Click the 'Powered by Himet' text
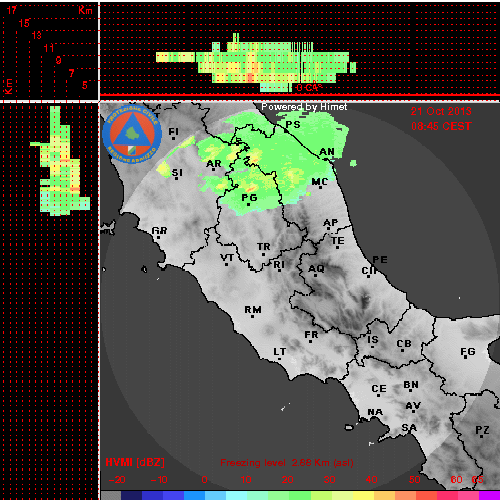This screenshot has height=500, width=500. (x=304, y=107)
